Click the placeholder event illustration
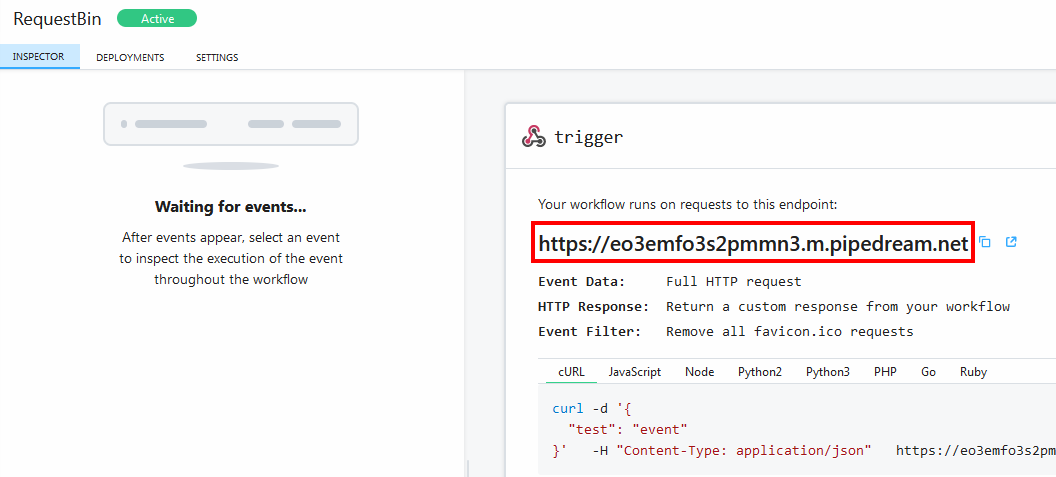The height and width of the screenshot is (477, 1056). [231, 126]
